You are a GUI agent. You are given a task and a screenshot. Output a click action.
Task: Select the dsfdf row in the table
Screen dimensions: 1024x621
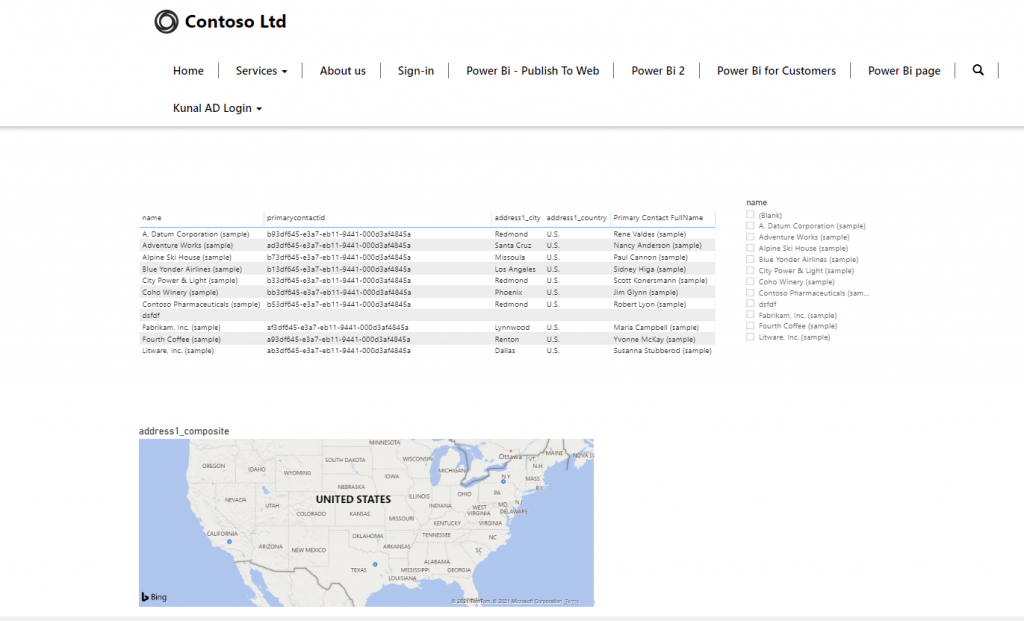(x=427, y=315)
